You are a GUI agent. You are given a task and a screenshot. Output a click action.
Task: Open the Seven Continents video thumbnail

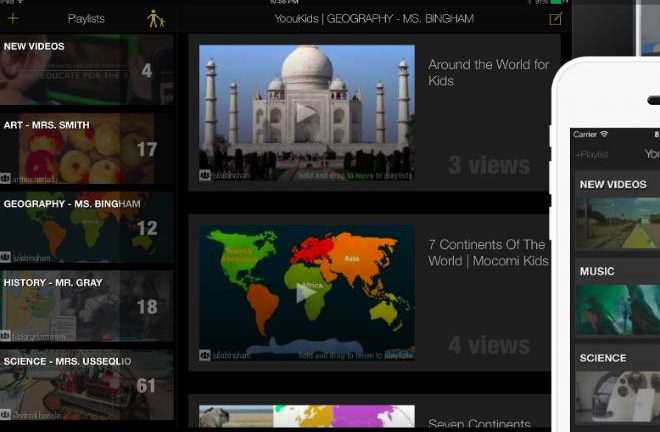click(x=306, y=416)
